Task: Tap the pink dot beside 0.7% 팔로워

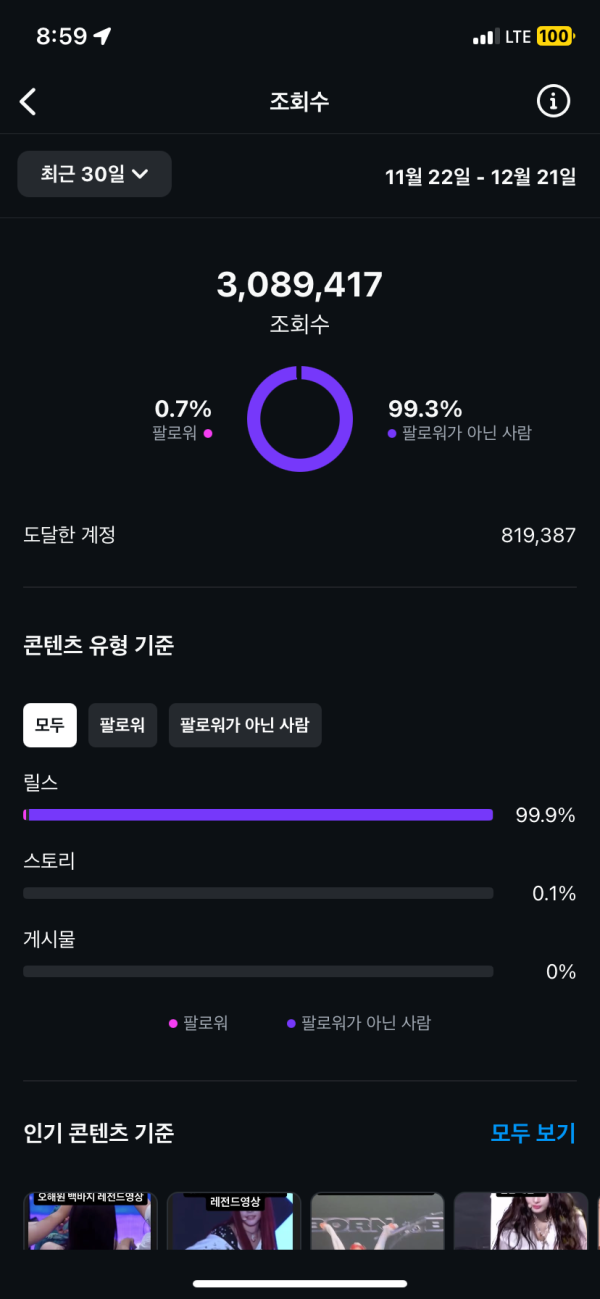Action: coord(208,434)
